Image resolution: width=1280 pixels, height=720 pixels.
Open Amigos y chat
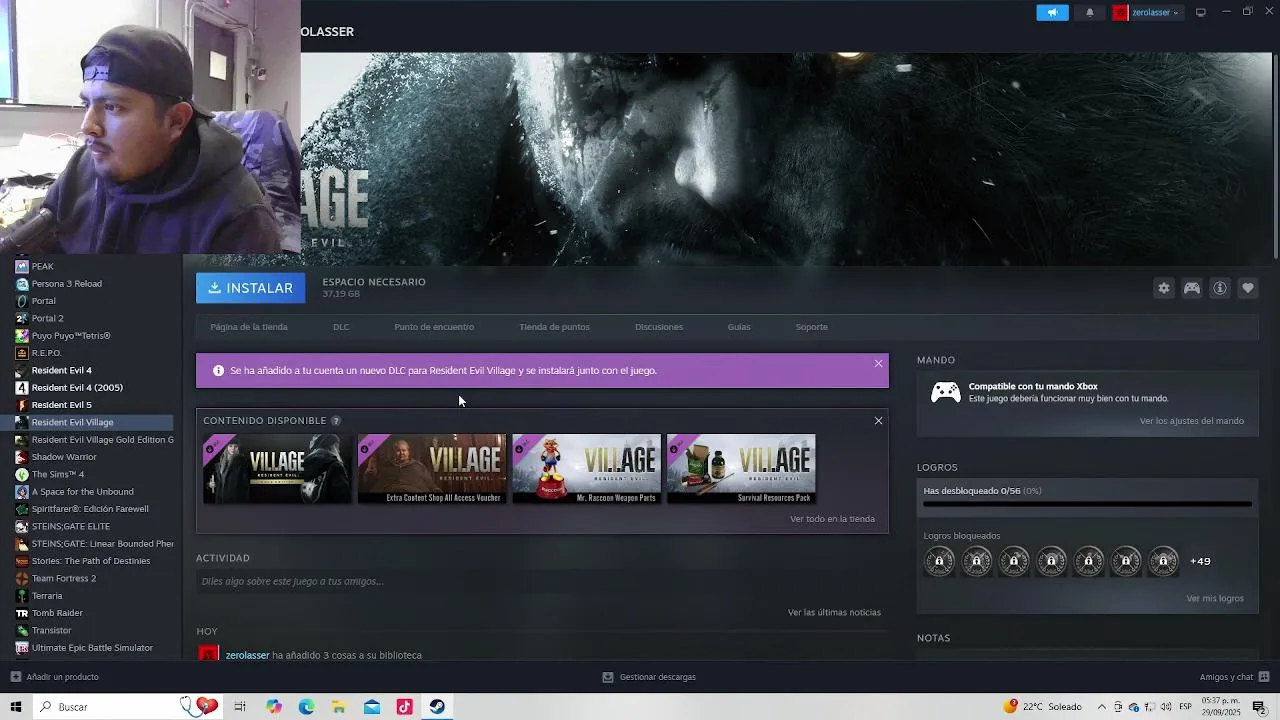pos(1234,677)
